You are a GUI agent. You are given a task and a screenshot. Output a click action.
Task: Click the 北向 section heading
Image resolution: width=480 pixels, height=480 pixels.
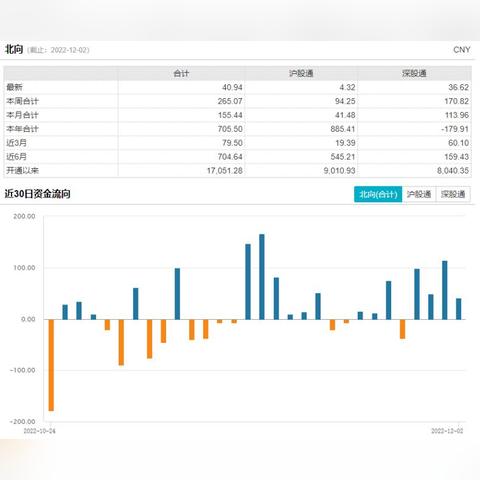14,50
